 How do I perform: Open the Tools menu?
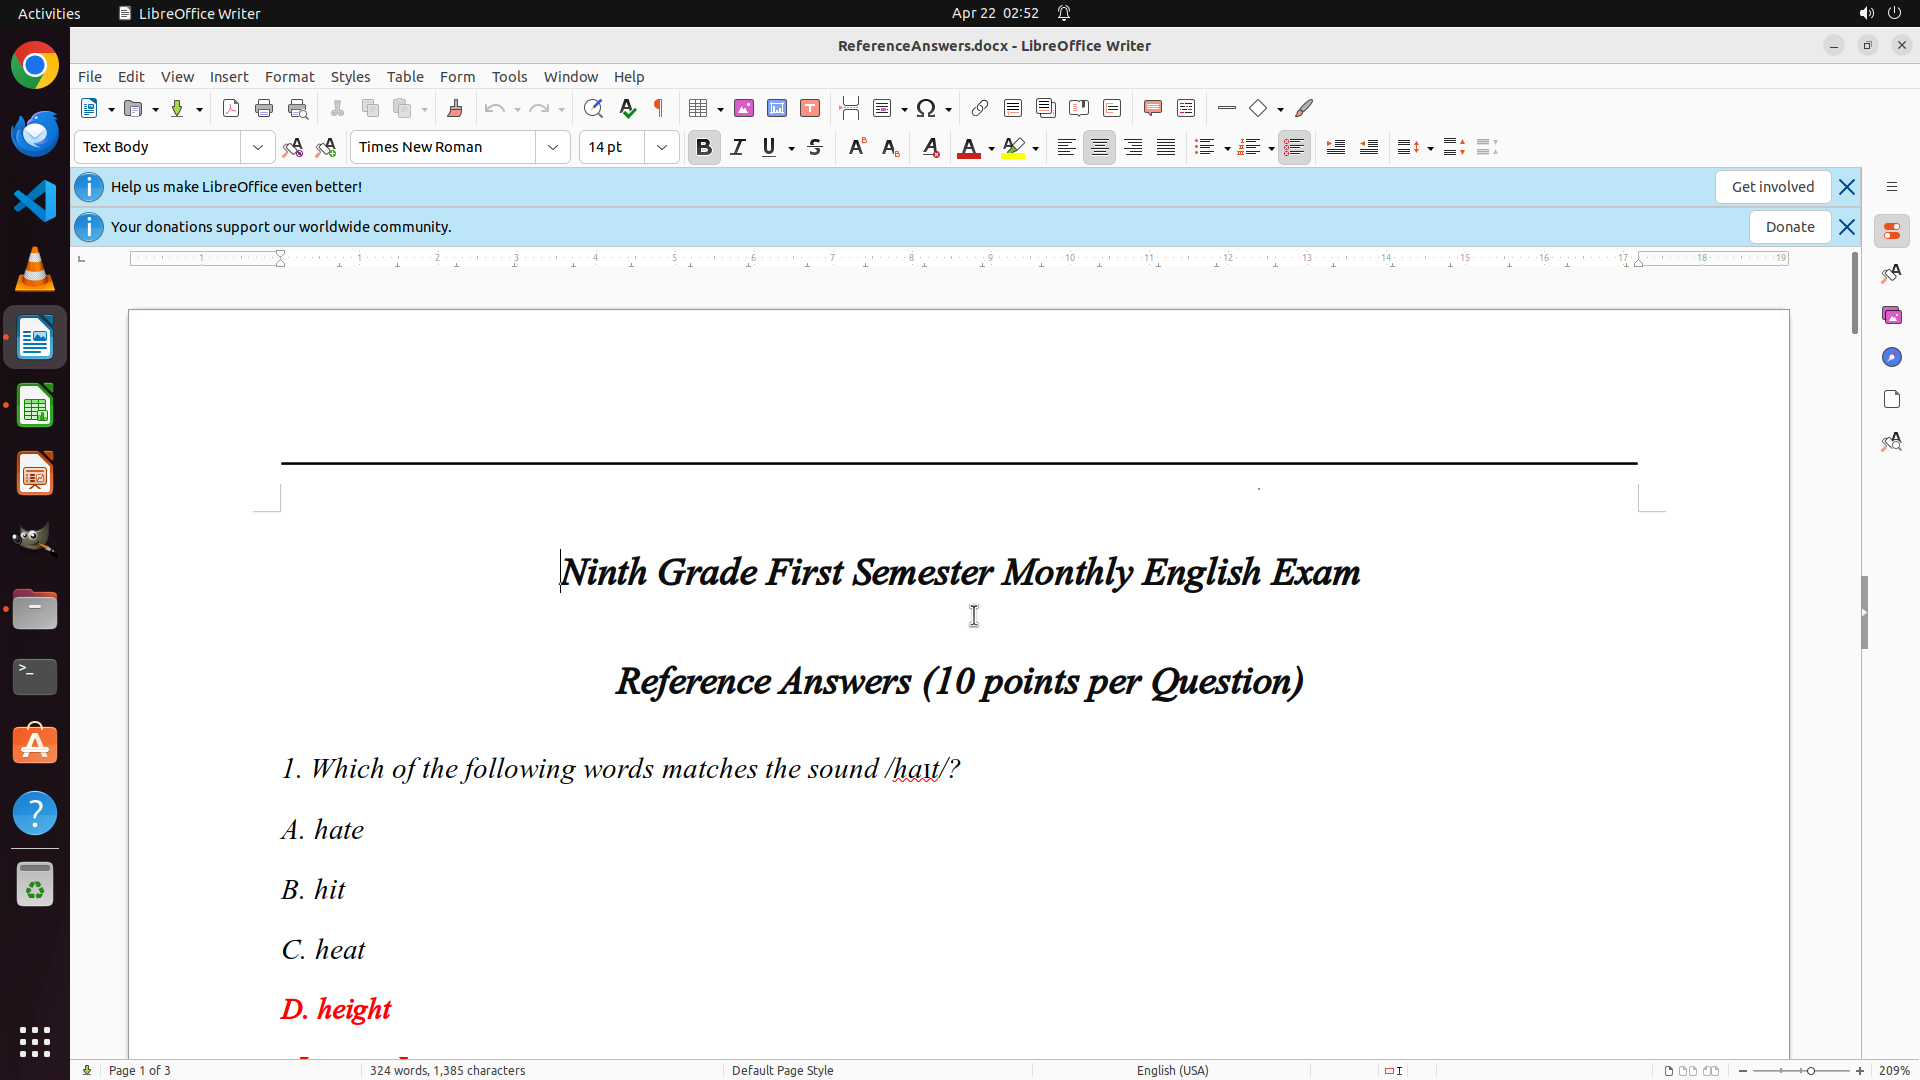point(509,76)
